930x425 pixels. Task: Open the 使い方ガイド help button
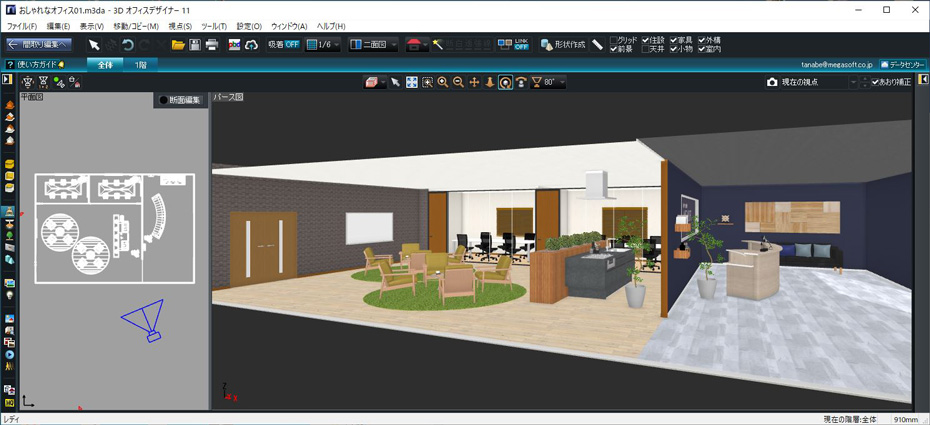pyautogui.click(x=35, y=65)
